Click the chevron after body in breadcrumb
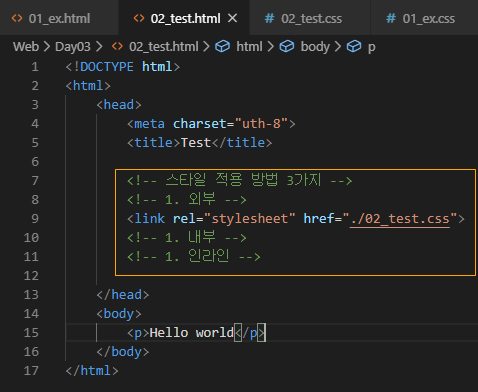The image size is (478, 392). [338, 47]
